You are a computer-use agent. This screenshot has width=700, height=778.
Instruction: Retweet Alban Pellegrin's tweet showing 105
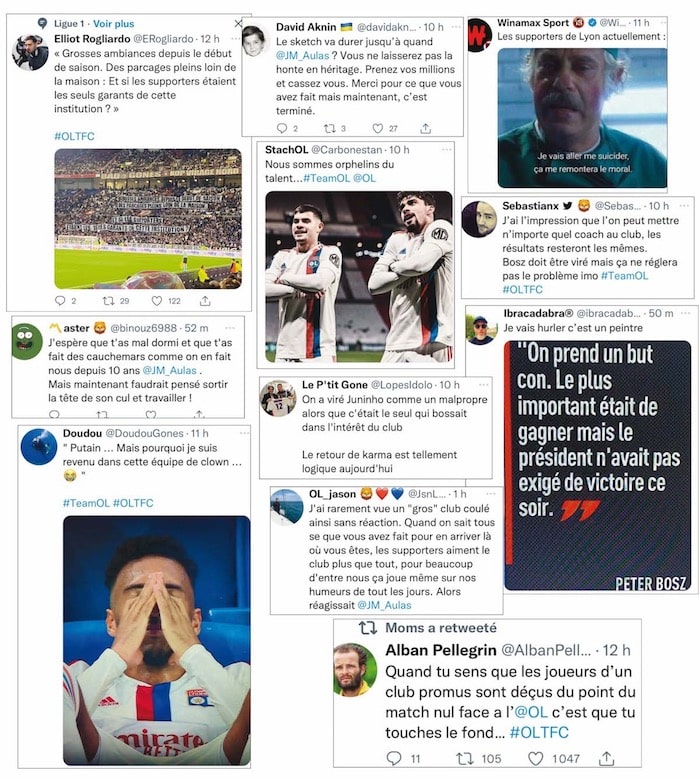(x=465, y=758)
